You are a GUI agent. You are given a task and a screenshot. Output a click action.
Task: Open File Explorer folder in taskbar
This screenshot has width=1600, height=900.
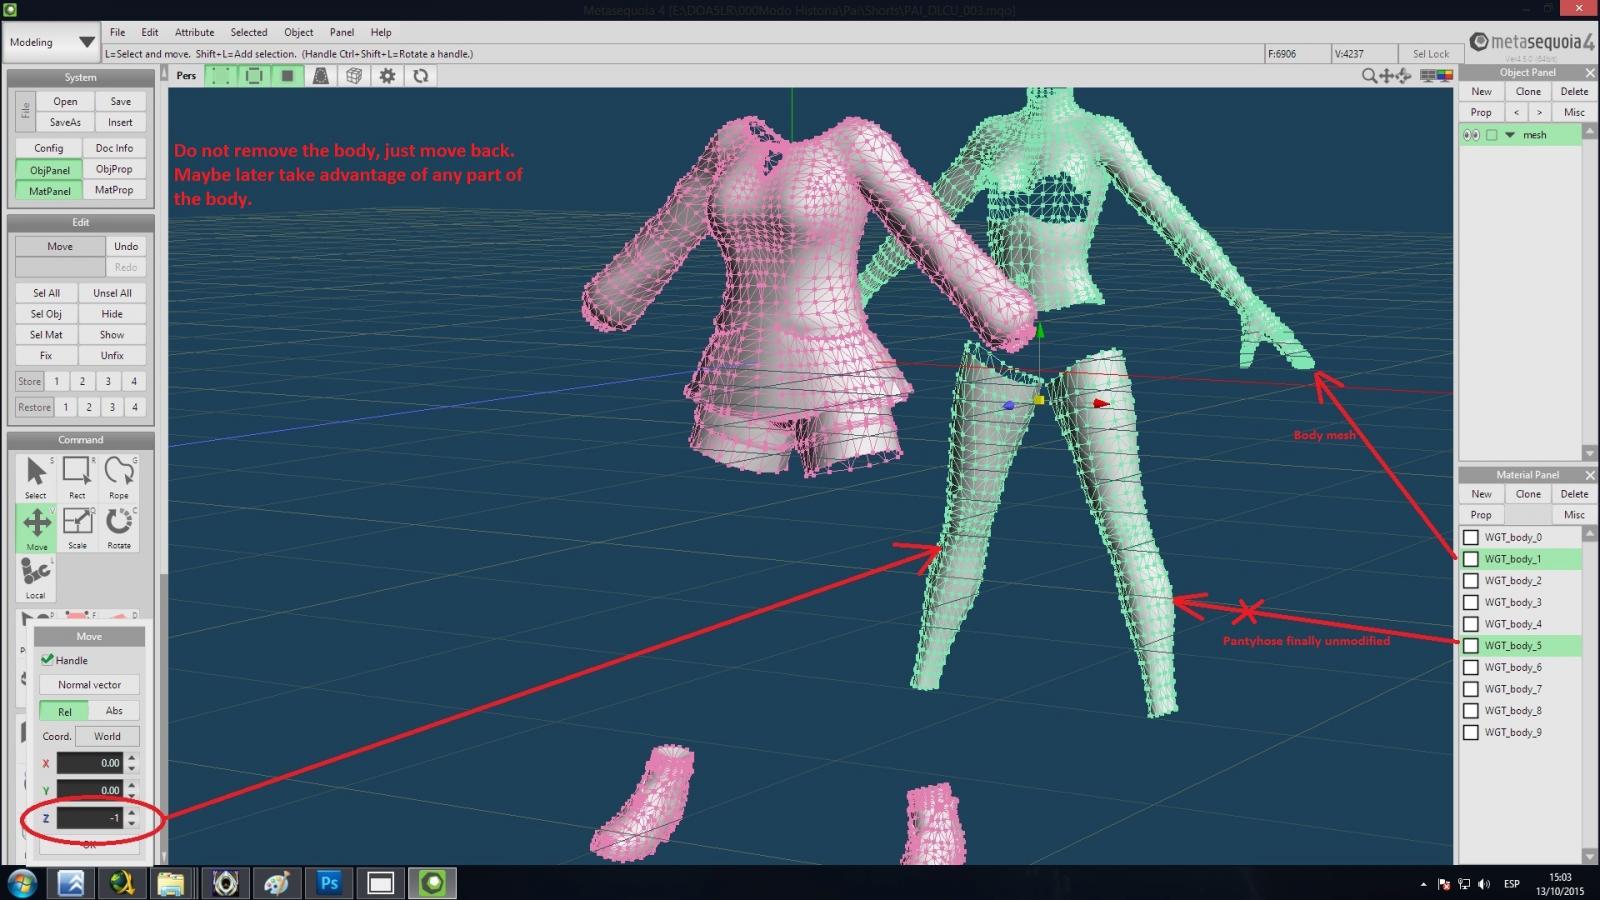171,883
